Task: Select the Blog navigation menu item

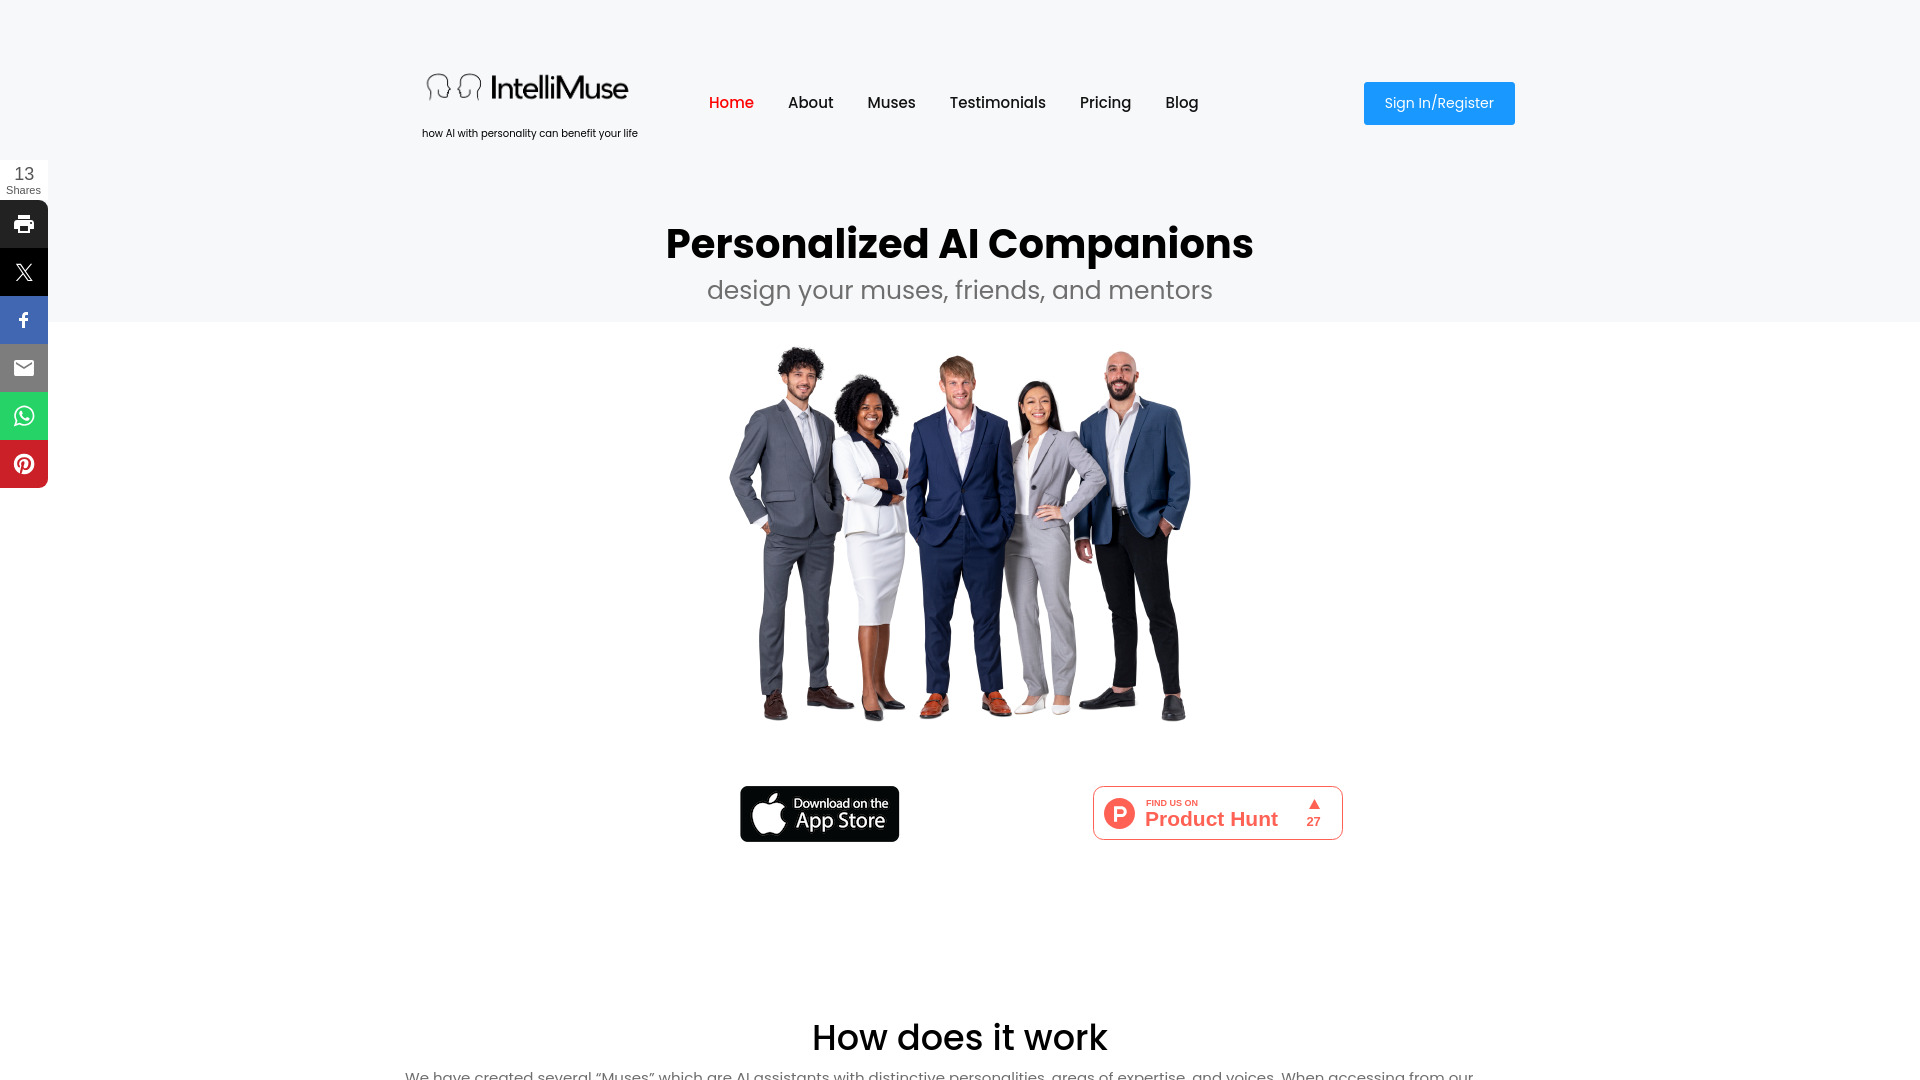Action: pos(1182,103)
